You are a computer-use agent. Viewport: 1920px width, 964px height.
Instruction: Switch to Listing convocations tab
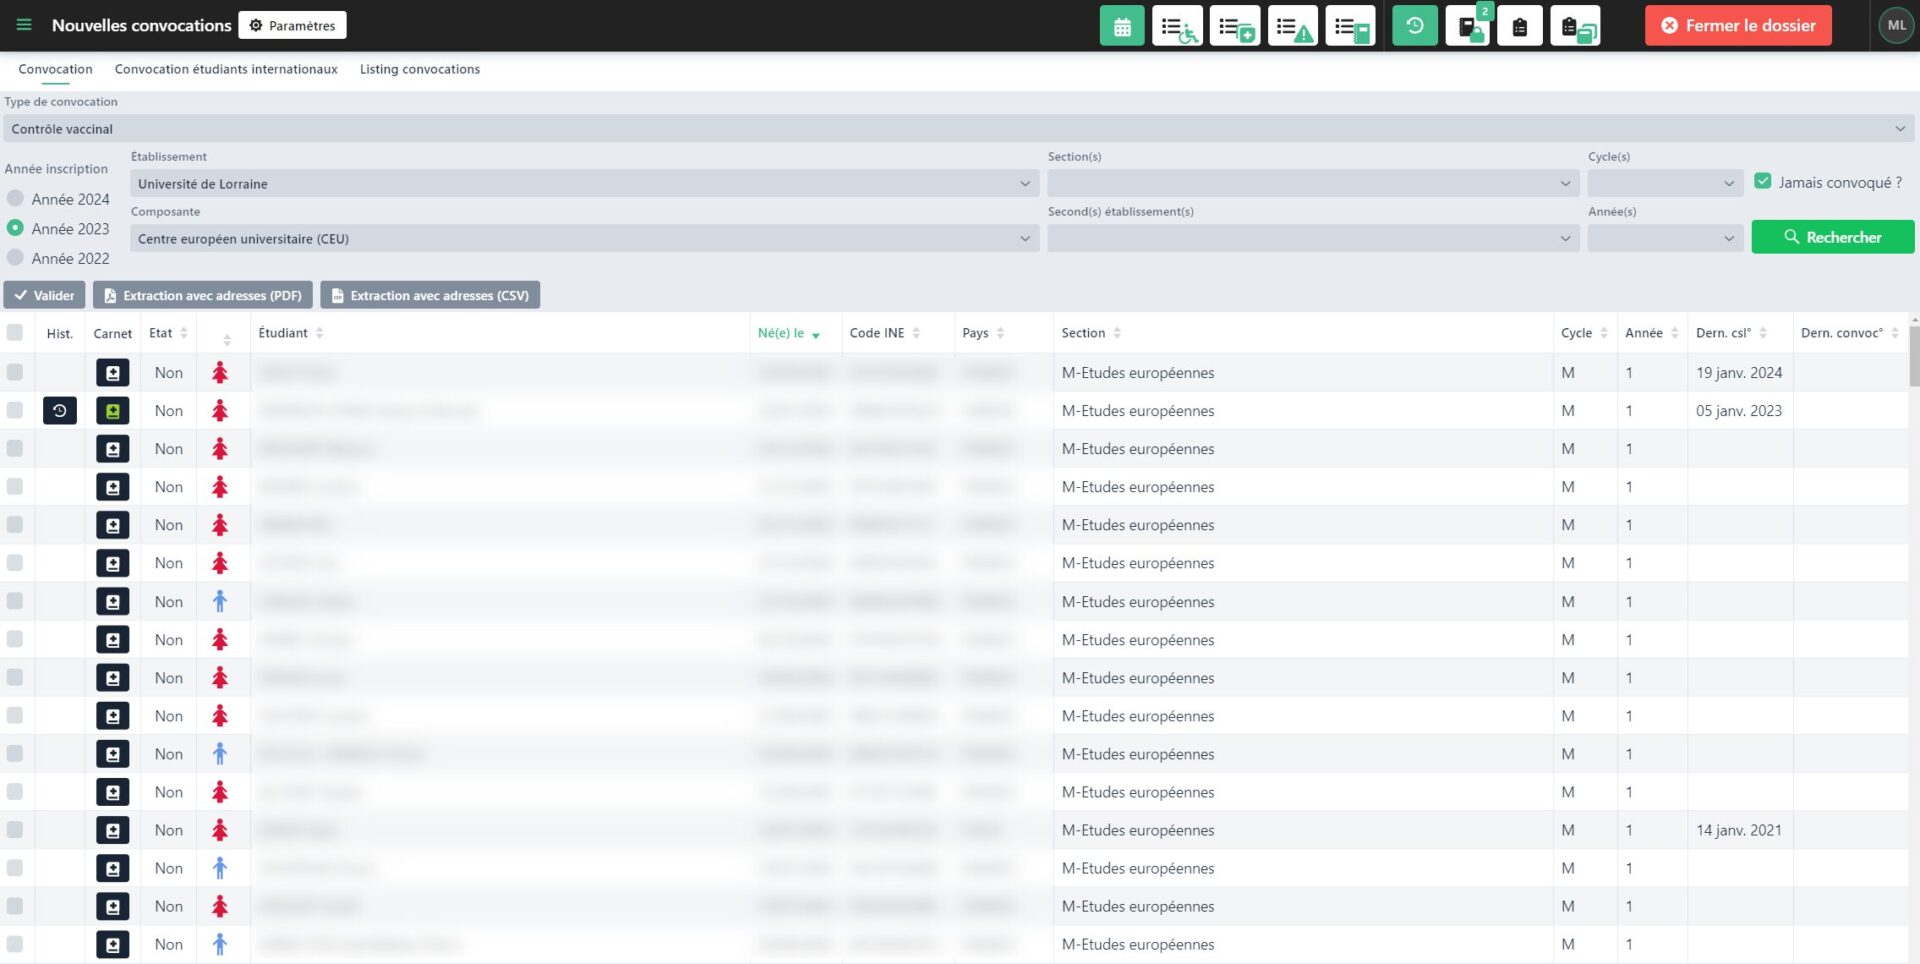click(x=419, y=69)
